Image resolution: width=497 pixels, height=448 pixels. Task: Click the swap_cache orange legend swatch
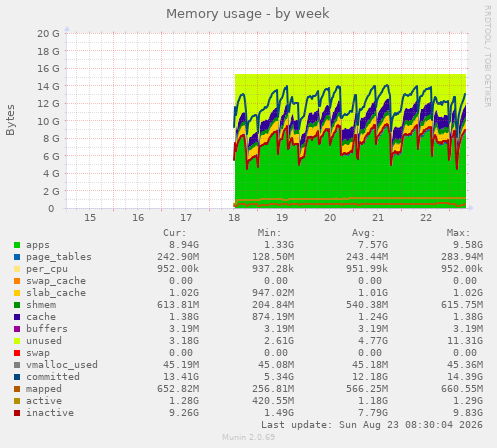tap(17, 281)
